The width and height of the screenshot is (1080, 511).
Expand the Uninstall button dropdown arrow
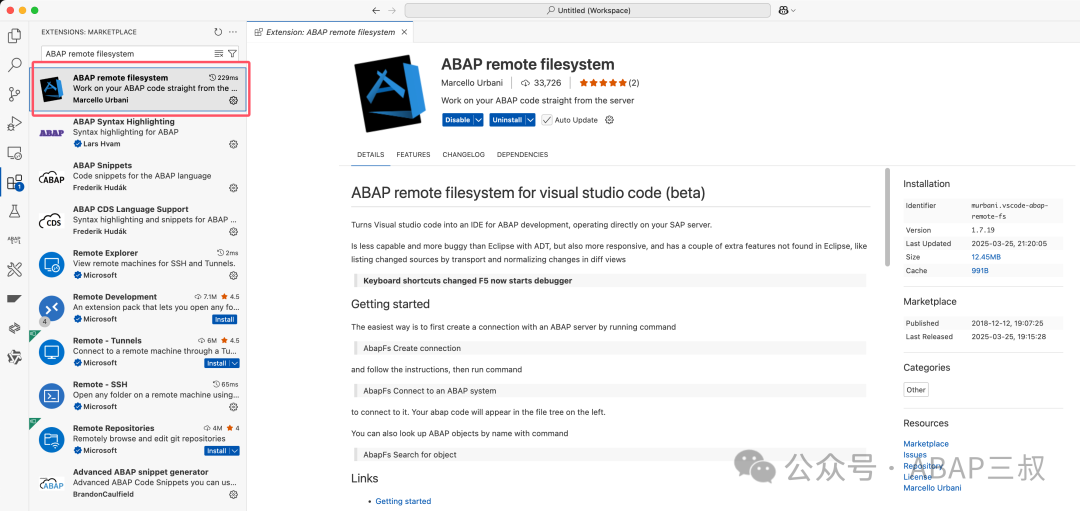[530, 120]
